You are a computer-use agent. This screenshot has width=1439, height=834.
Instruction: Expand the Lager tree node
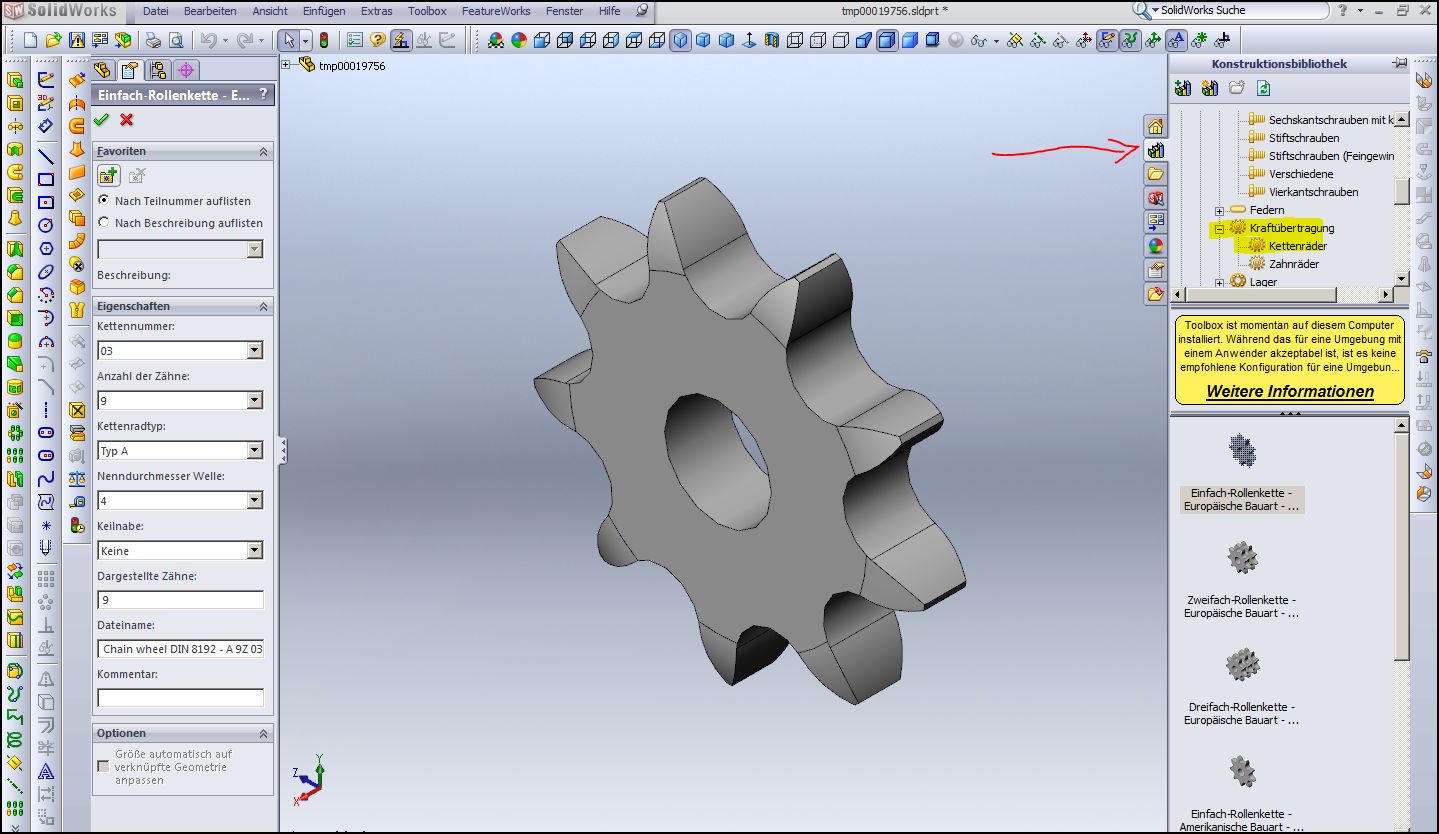(x=1219, y=282)
